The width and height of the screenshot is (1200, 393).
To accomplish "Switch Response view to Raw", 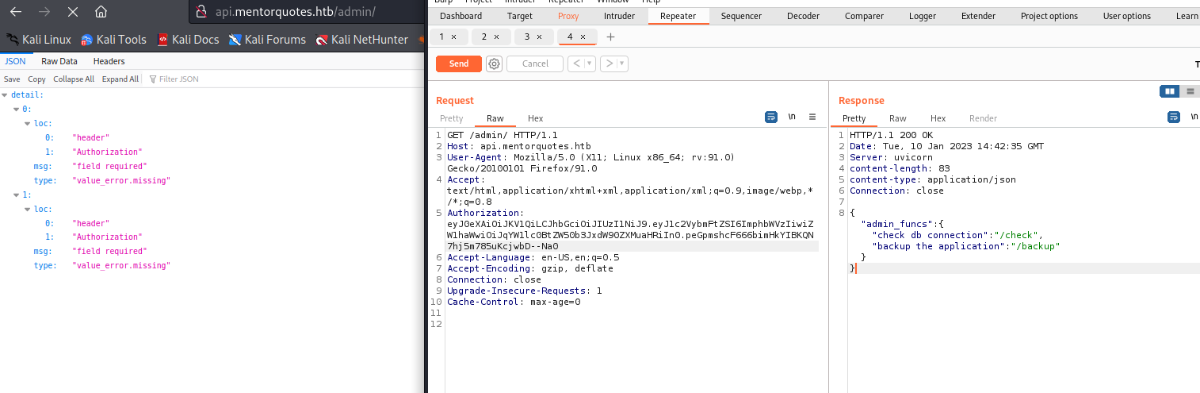I will (x=898, y=118).
